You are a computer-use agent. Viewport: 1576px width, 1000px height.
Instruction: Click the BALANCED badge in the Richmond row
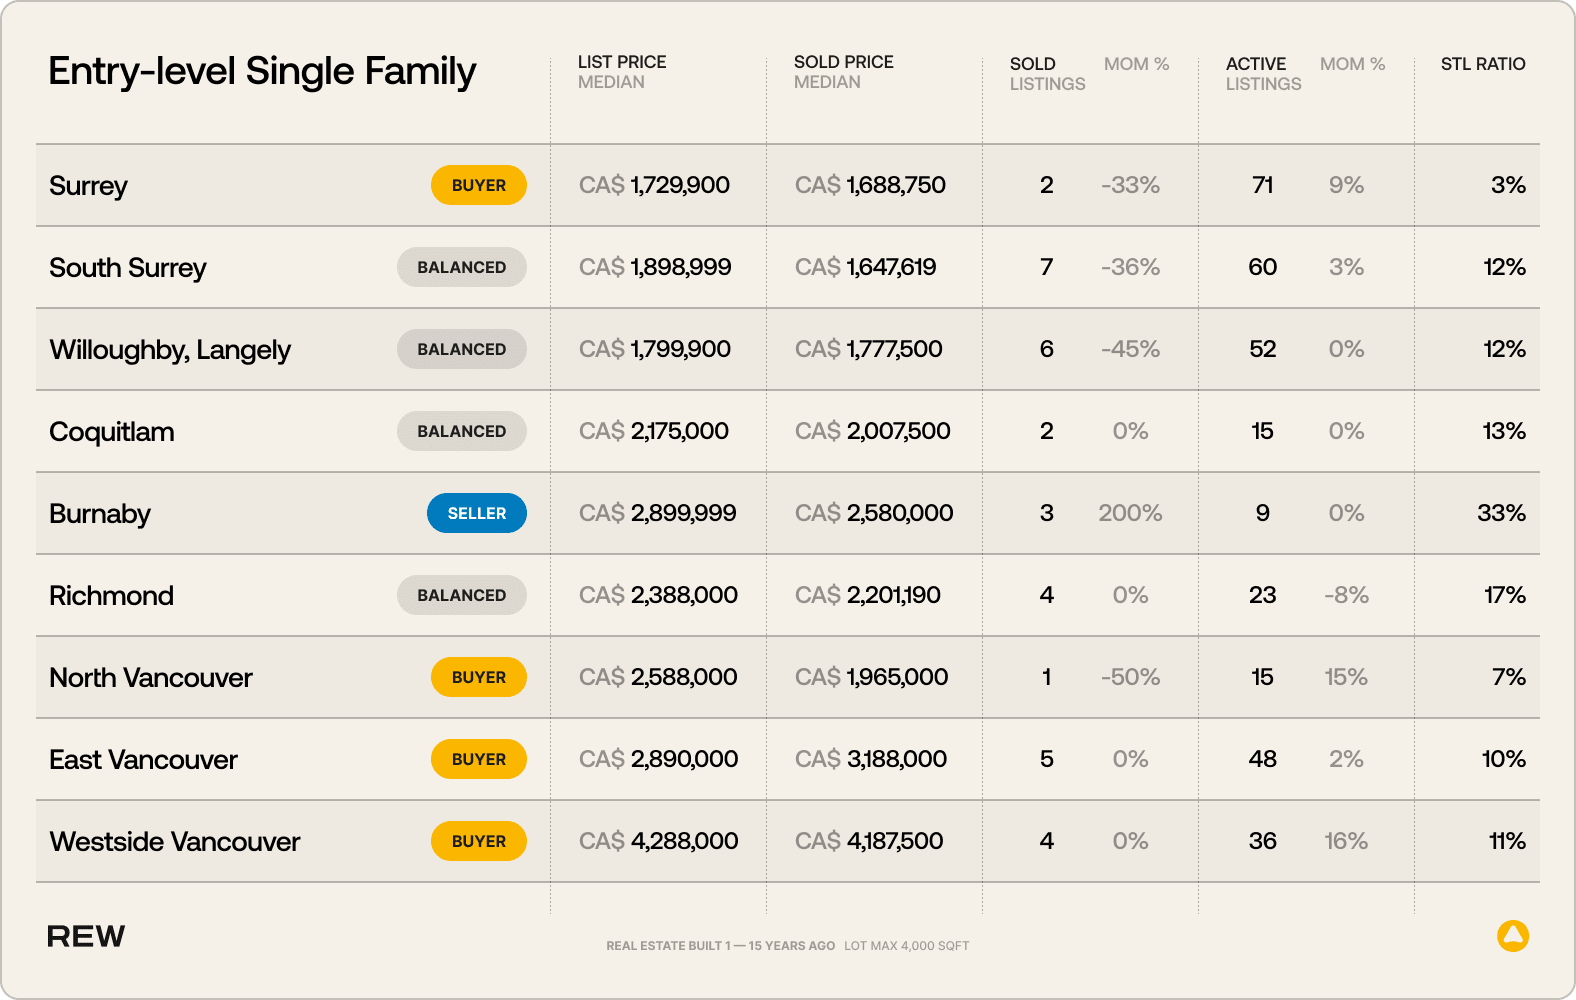point(462,595)
